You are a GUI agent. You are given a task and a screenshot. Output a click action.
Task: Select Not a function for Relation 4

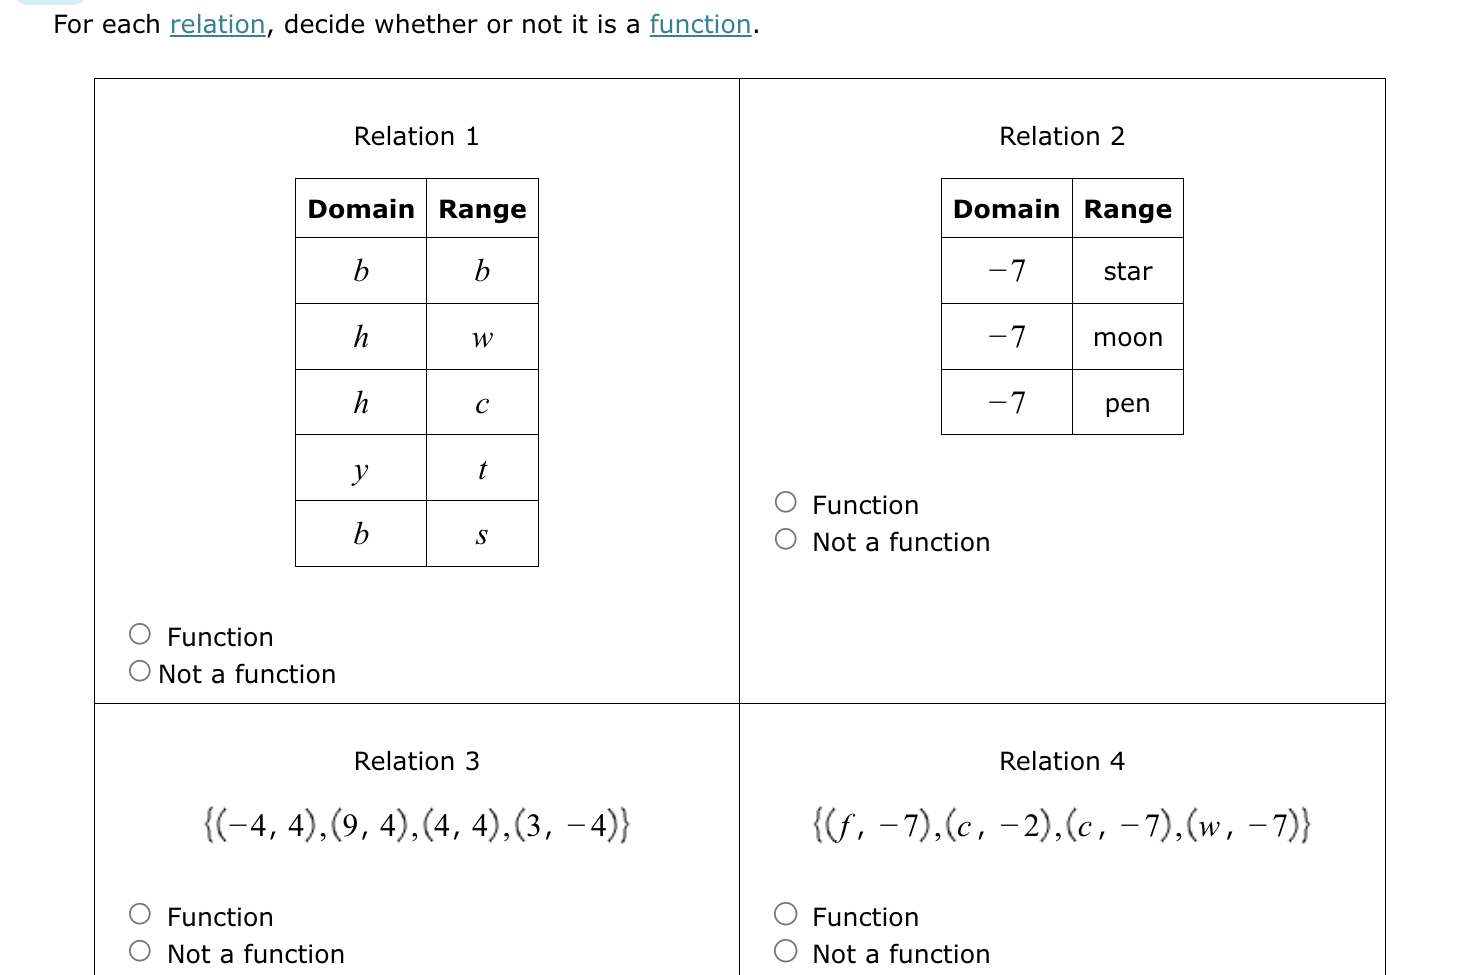click(786, 951)
